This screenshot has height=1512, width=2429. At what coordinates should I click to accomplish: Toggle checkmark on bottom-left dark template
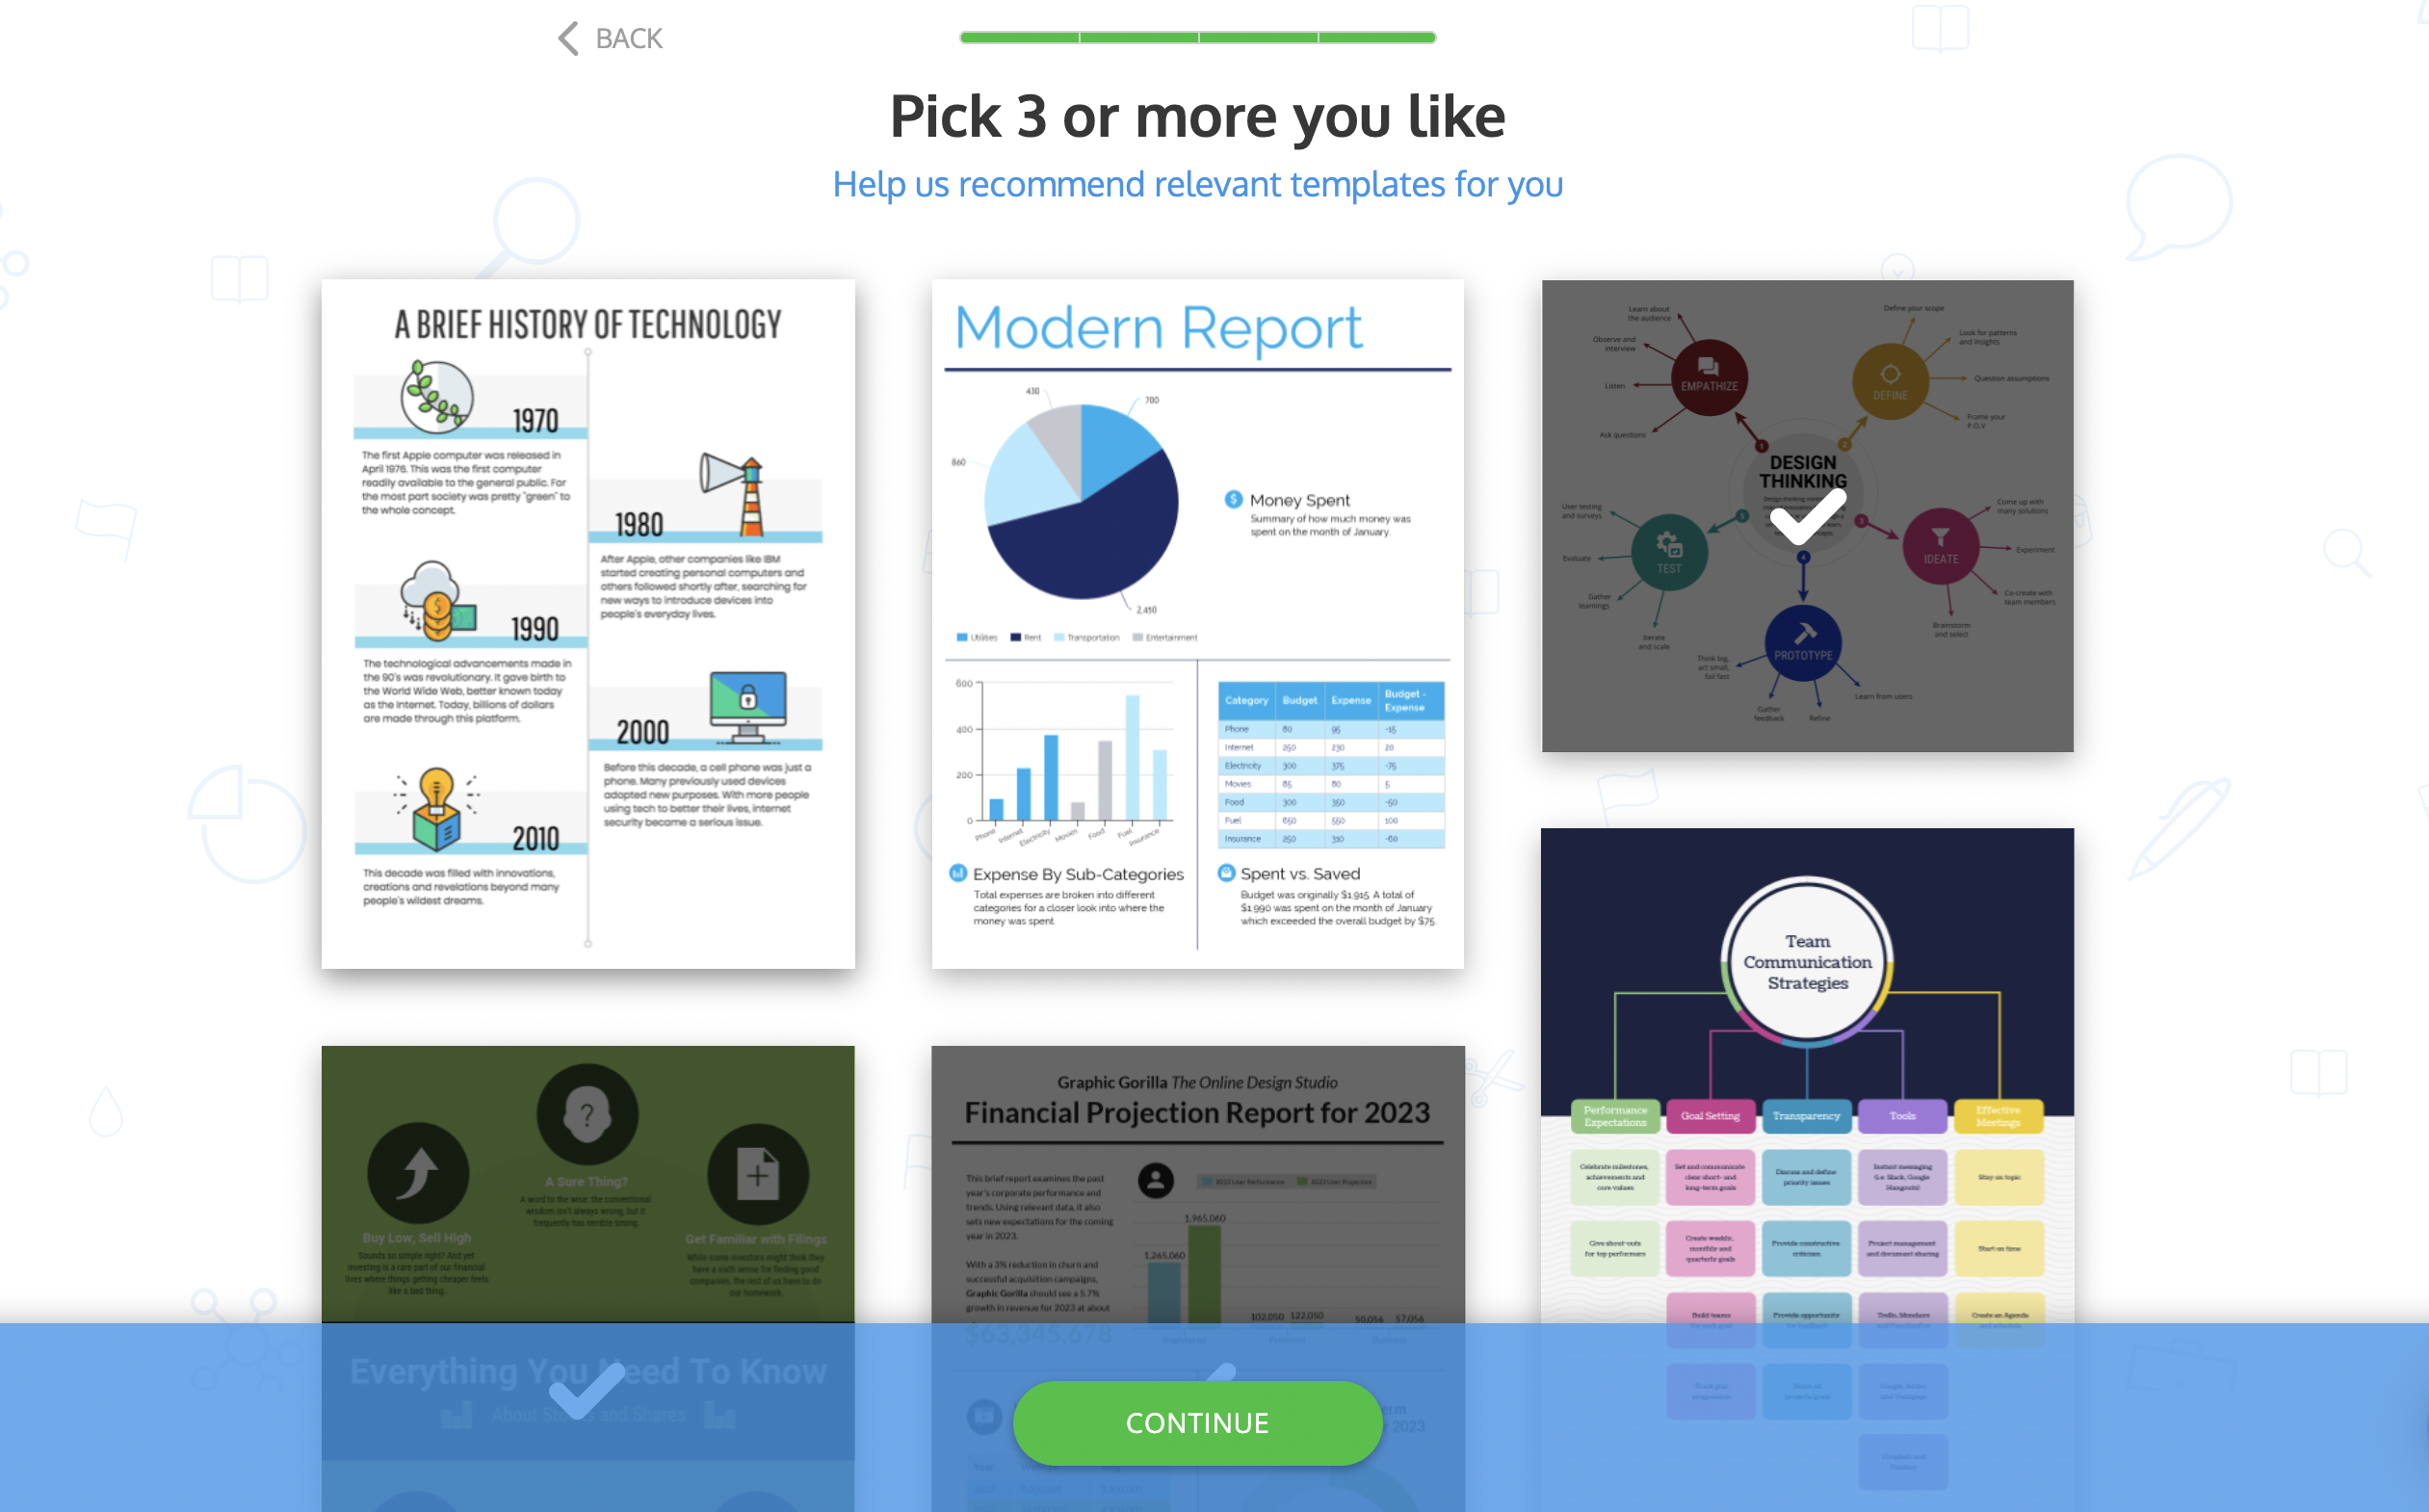[588, 1389]
